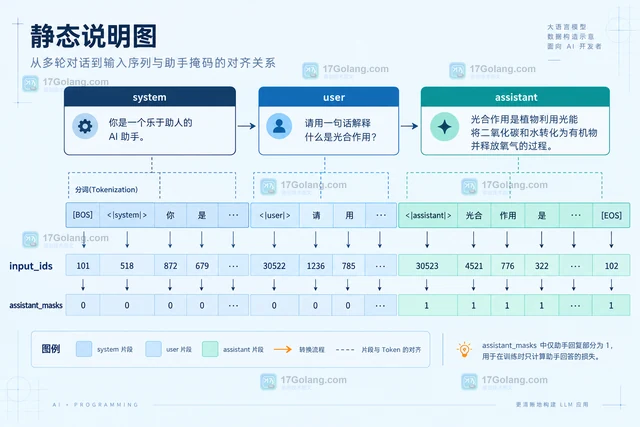
Task: Click the subtitle 从多轮对话到输入序列与助手掩码的对齐关系
Action: click(153, 62)
